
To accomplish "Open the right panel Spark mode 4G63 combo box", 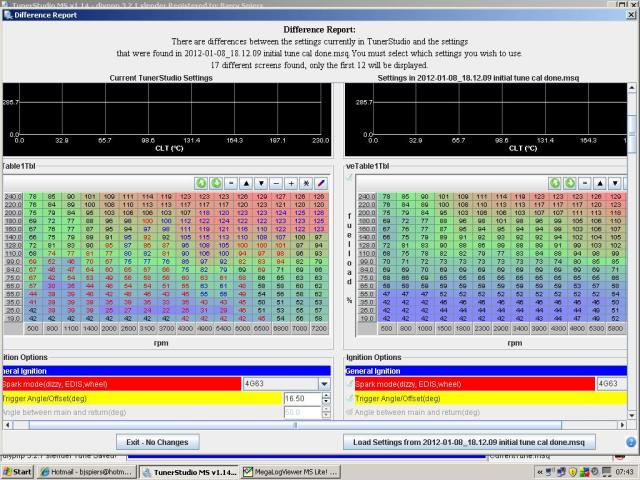I will tap(610, 383).
